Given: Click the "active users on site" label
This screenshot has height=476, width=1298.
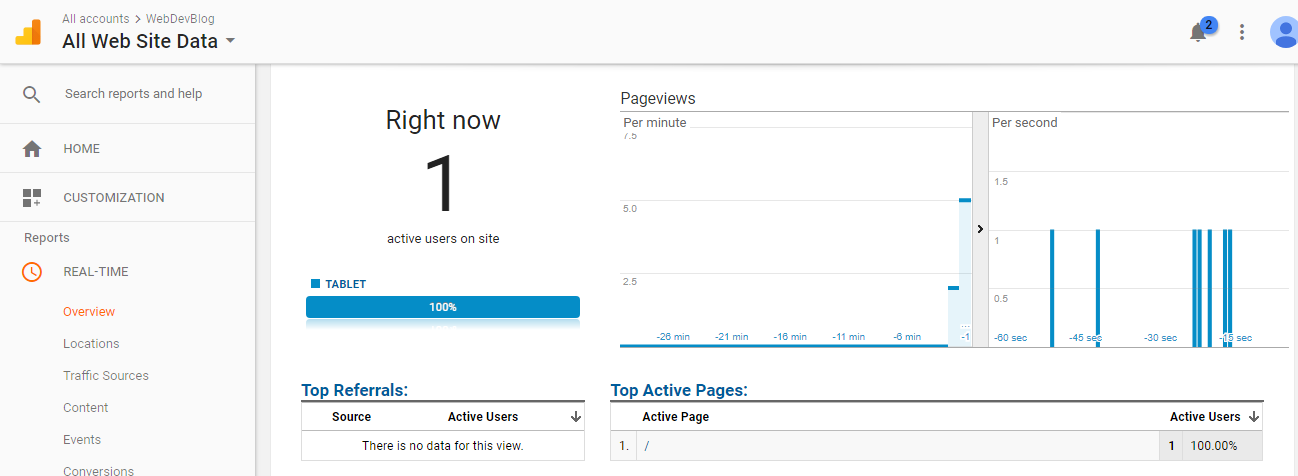Looking at the screenshot, I should pyautogui.click(x=443, y=239).
